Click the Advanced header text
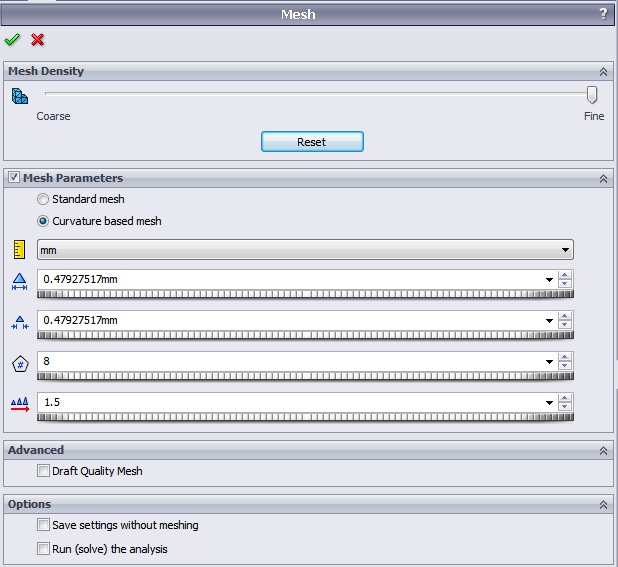 point(36,450)
